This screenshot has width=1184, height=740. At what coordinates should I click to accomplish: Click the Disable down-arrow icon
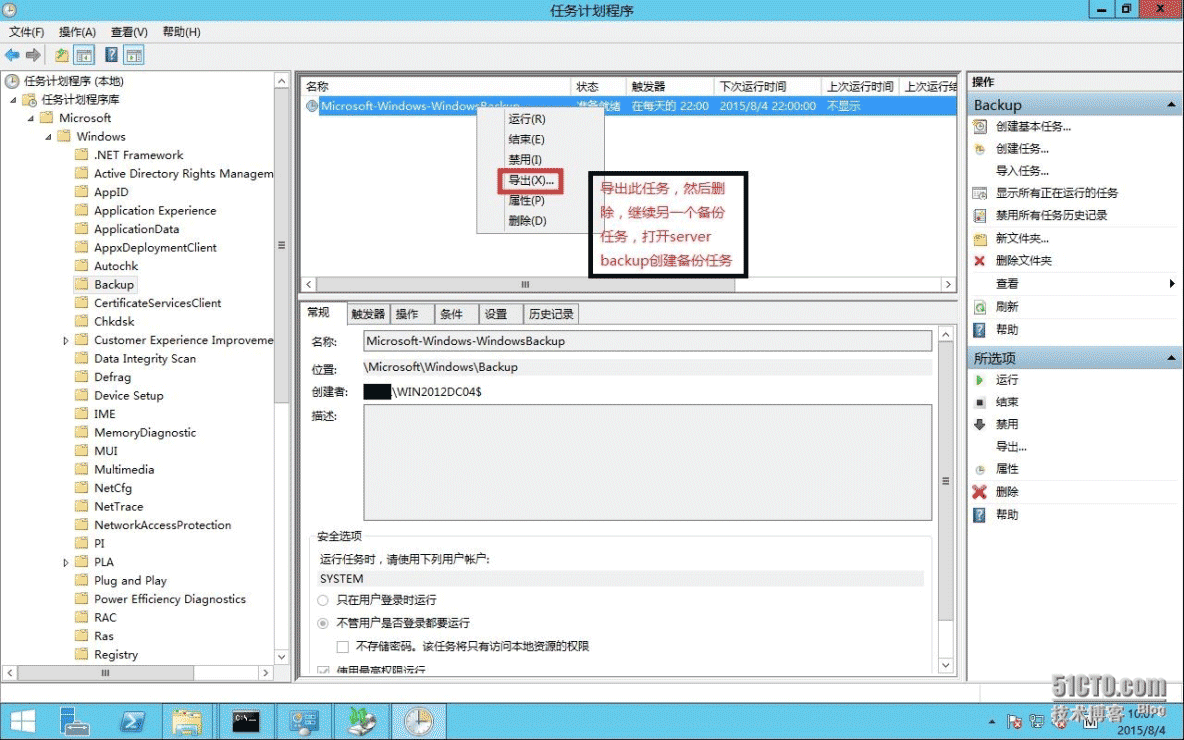coord(979,424)
